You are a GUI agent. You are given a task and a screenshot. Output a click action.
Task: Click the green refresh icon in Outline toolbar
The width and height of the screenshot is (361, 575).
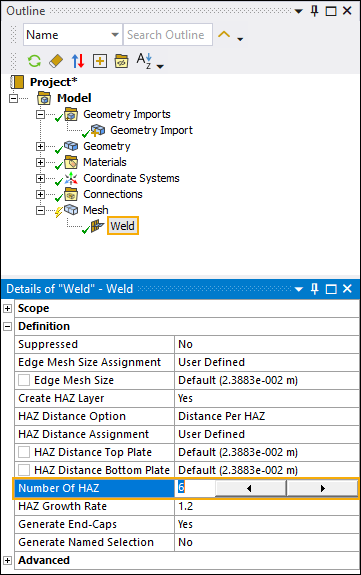(x=34, y=61)
